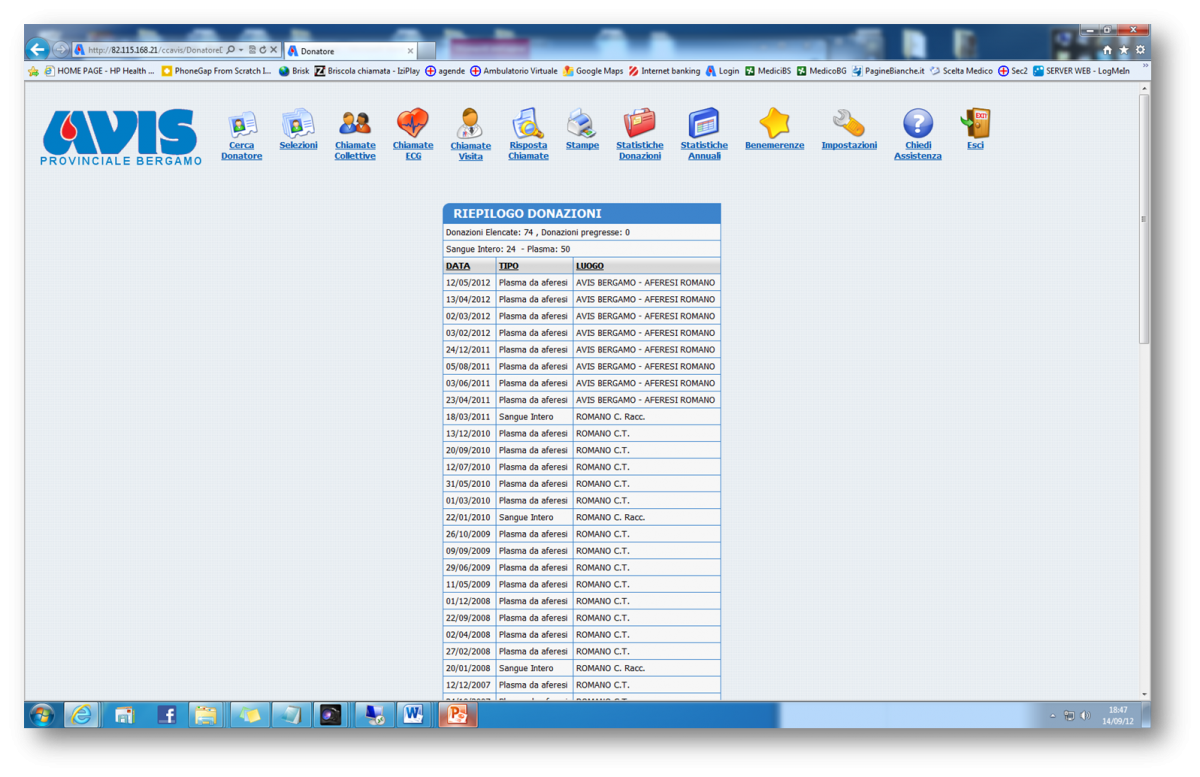Open the Ambulatorio Virtuale bookmark
The height and width of the screenshot is (777, 1200).
[x=514, y=71]
